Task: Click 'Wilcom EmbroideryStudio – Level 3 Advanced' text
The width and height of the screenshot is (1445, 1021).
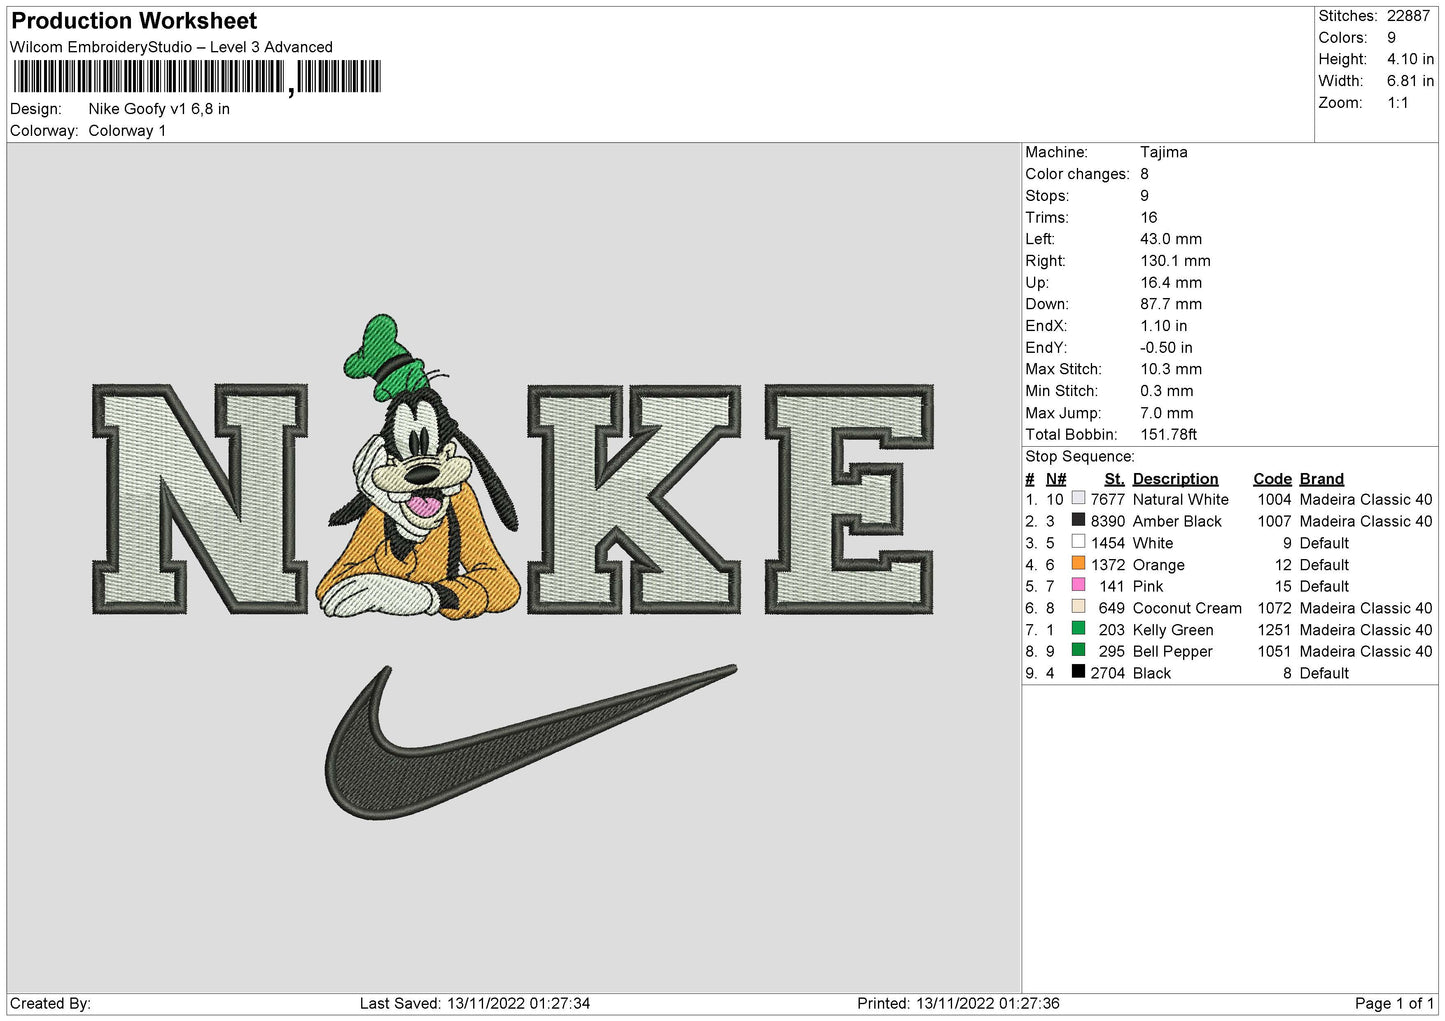Action: tap(171, 47)
